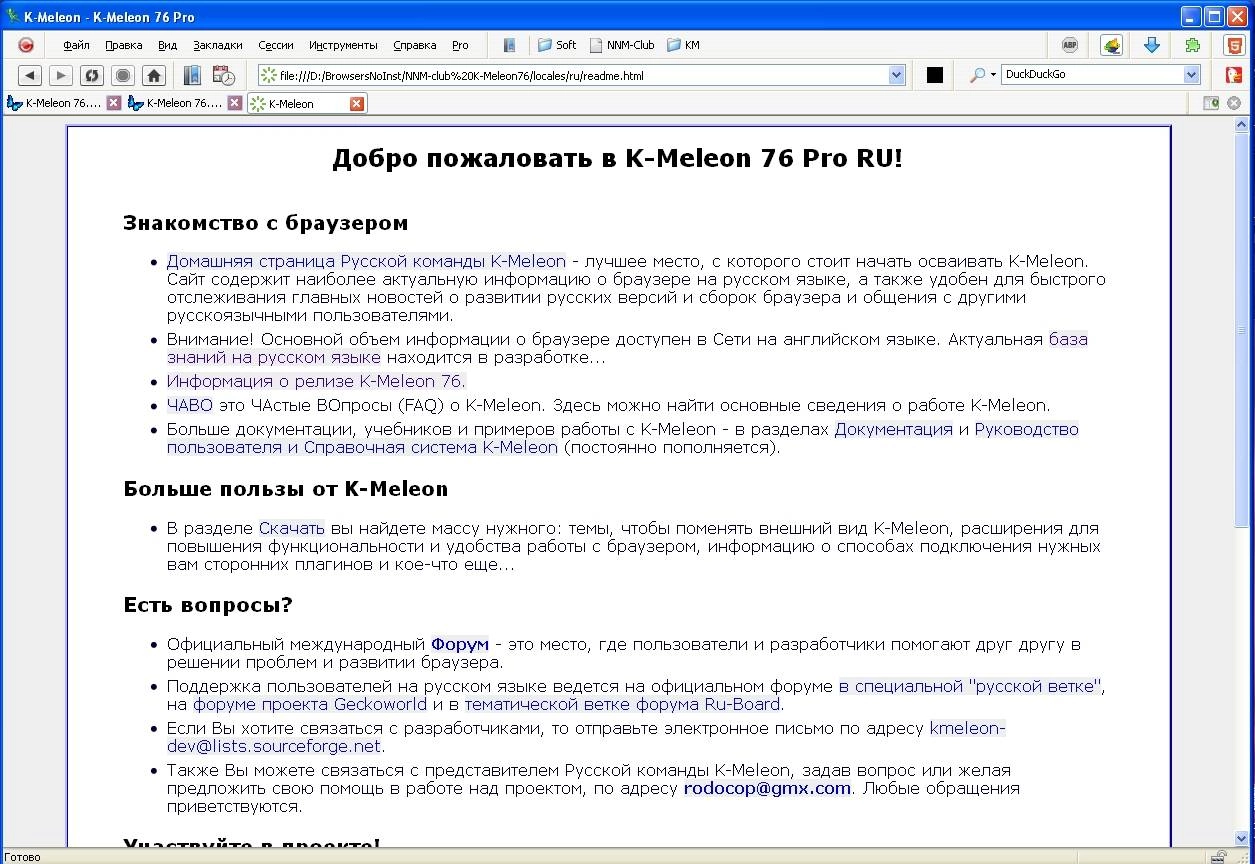This screenshot has width=1255, height=864.
Task: Open the search engine arrow beside magnifier
Action: coord(993,75)
